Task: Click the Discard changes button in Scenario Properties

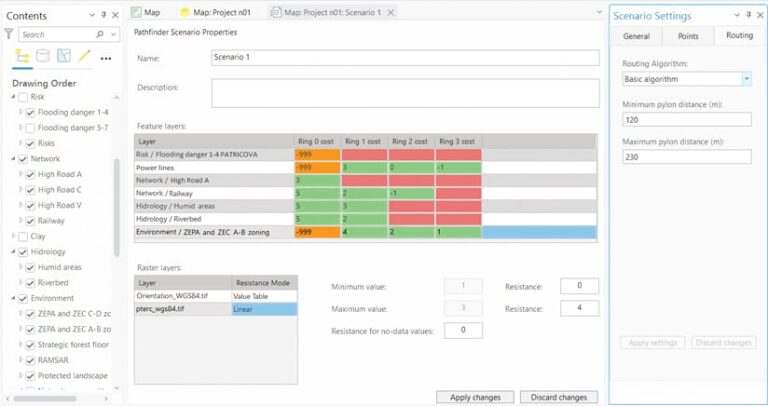Action: coord(559,397)
